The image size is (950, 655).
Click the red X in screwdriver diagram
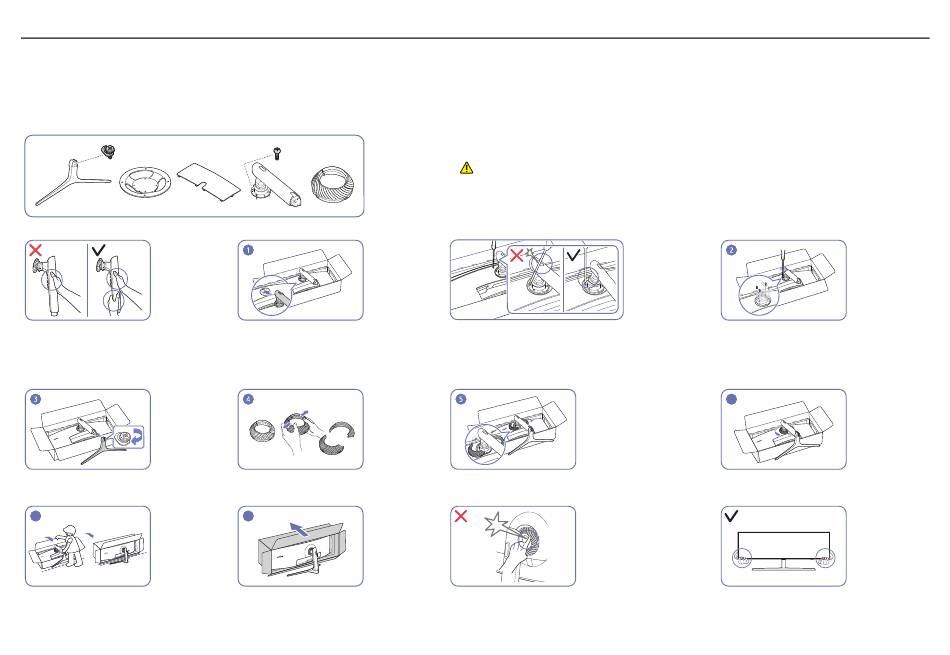(x=516, y=255)
